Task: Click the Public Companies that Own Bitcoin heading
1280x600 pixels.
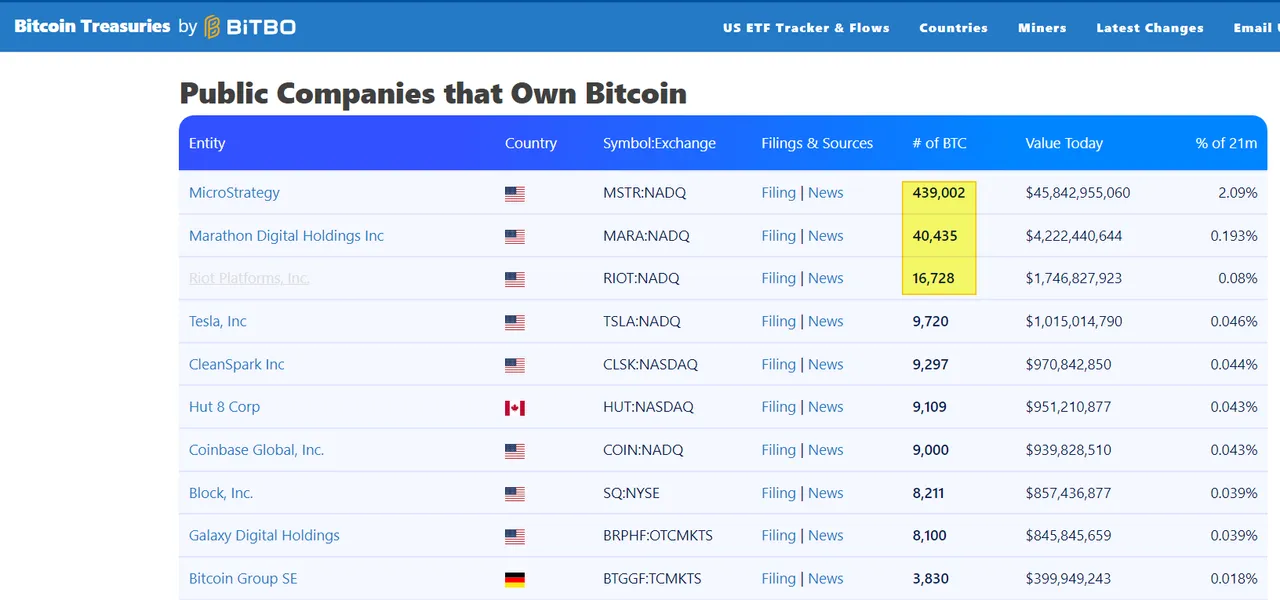Action: pyautogui.click(x=433, y=93)
